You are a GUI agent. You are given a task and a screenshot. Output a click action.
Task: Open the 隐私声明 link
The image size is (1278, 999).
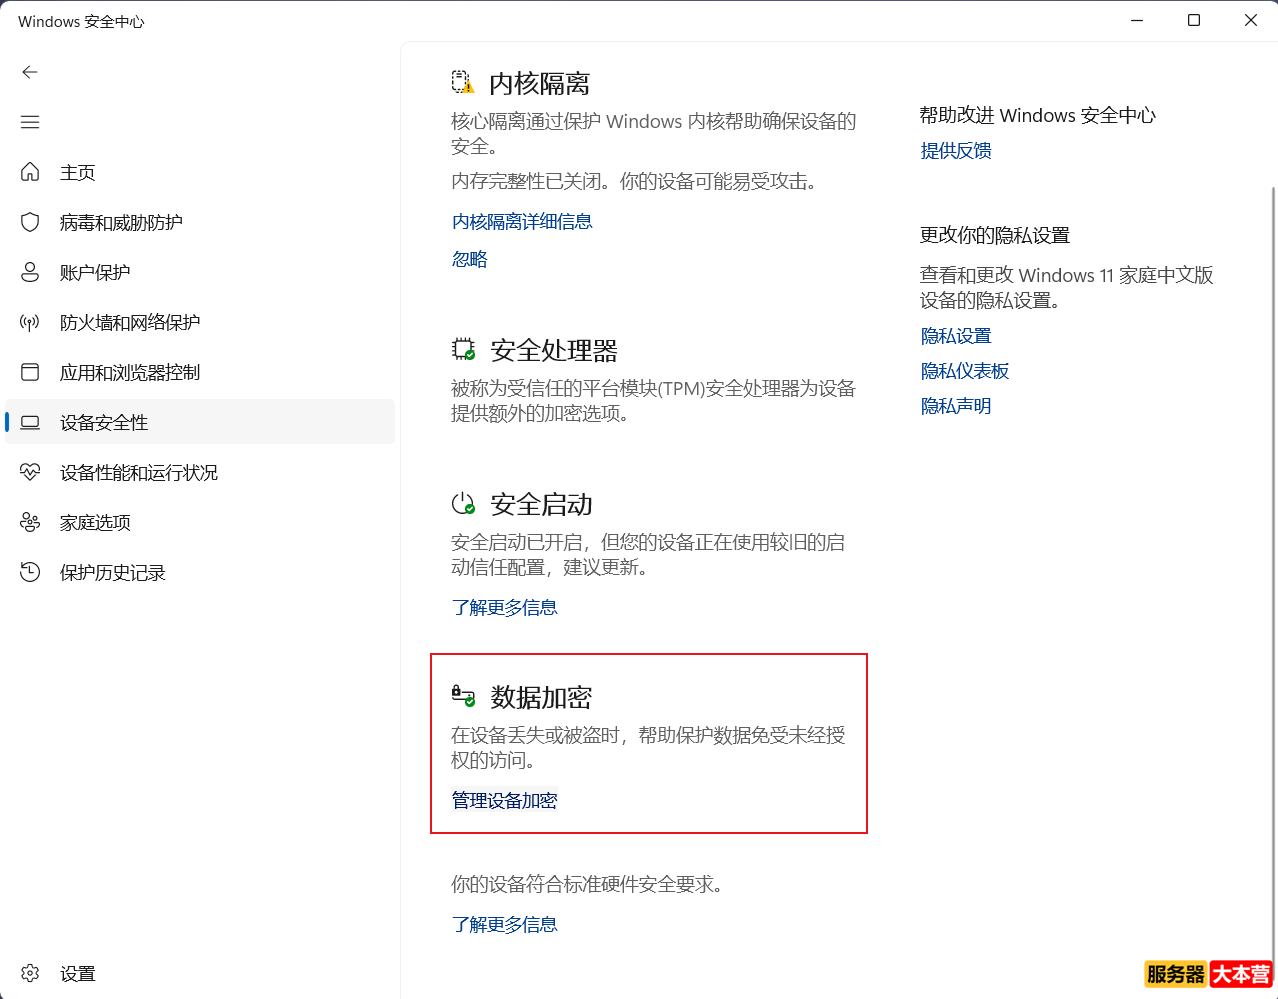click(x=956, y=406)
